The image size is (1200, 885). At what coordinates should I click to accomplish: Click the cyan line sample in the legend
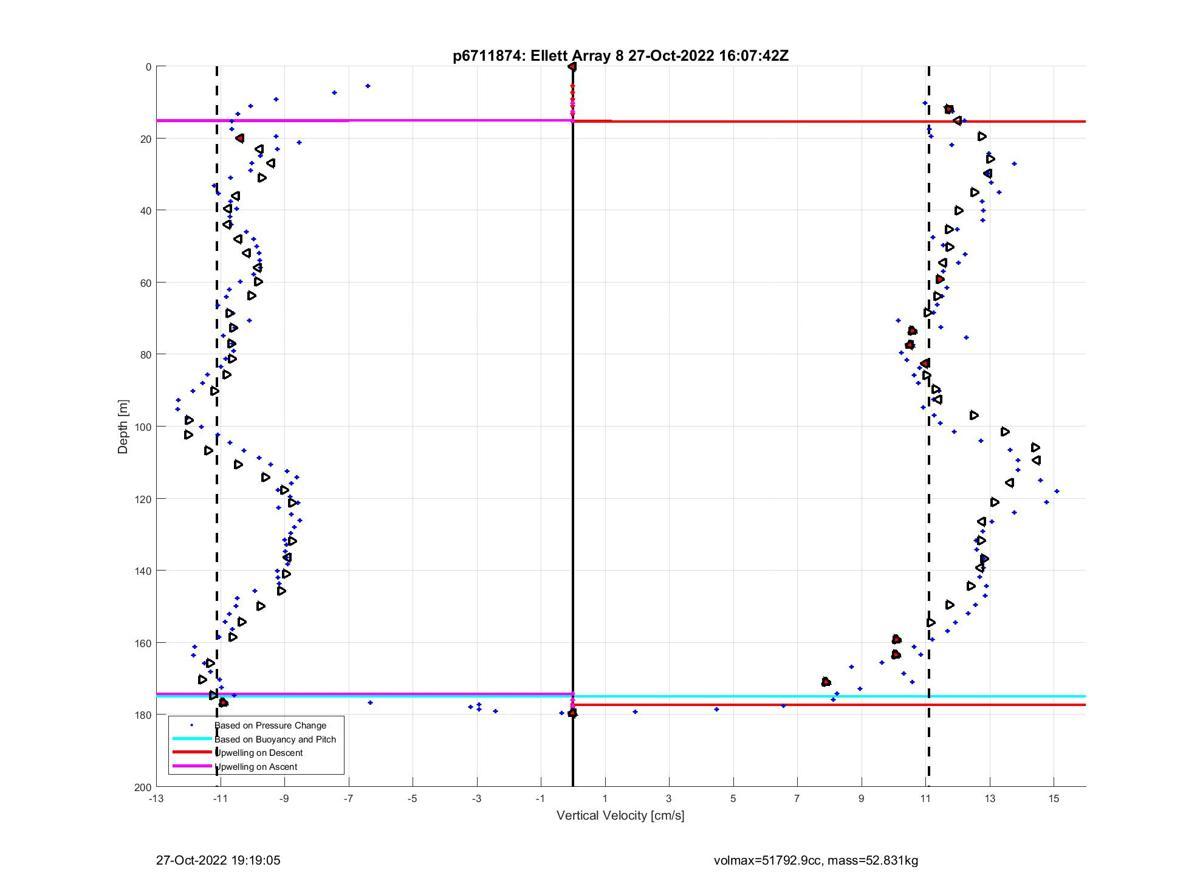(x=192, y=739)
